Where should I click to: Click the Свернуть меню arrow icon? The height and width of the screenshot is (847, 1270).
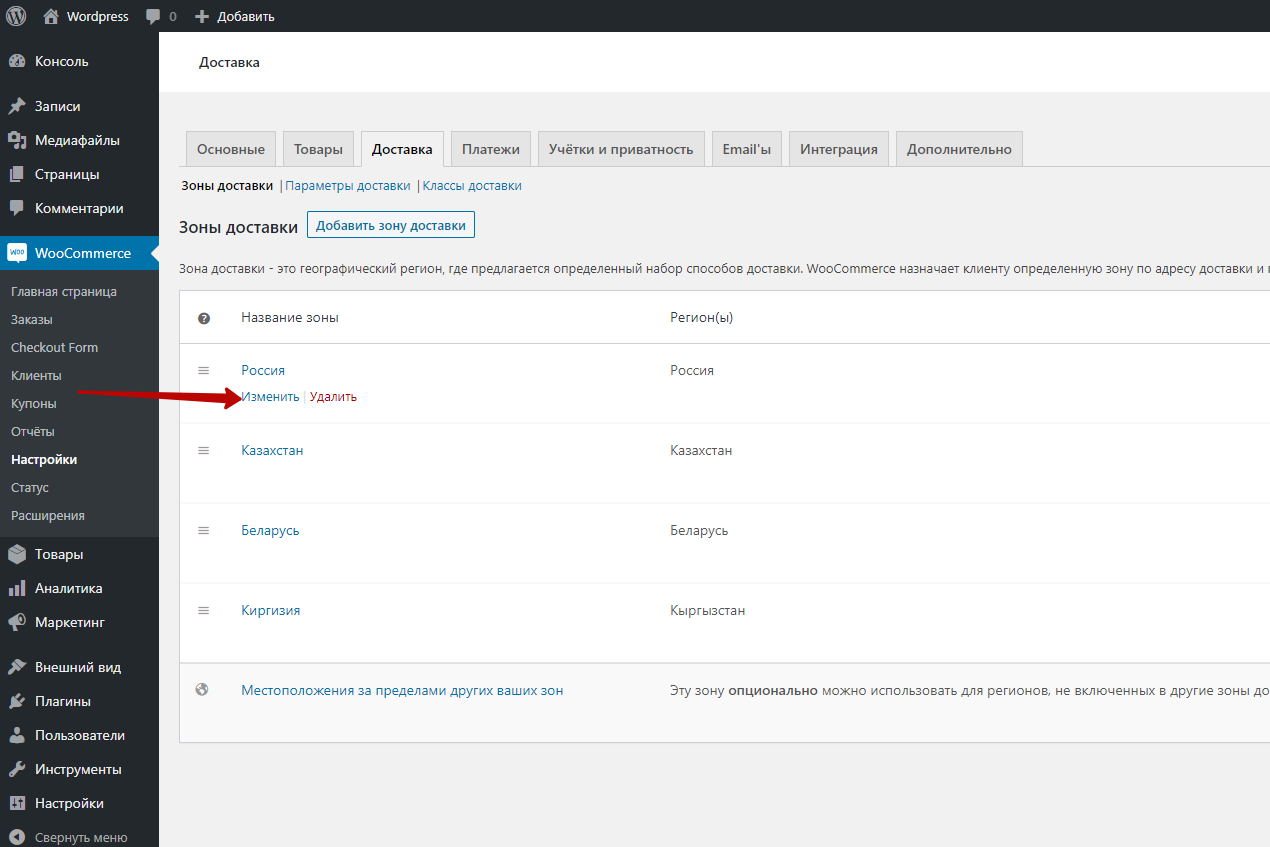coord(17,837)
